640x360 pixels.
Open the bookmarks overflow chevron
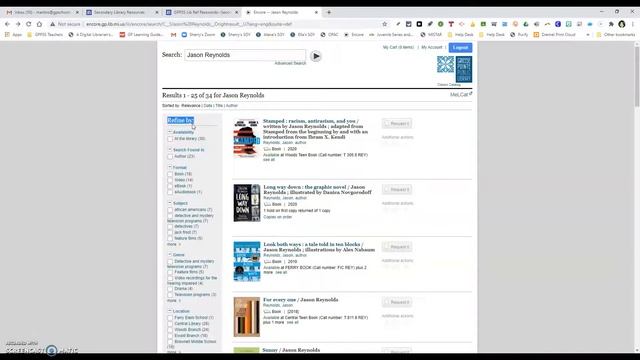point(588,35)
